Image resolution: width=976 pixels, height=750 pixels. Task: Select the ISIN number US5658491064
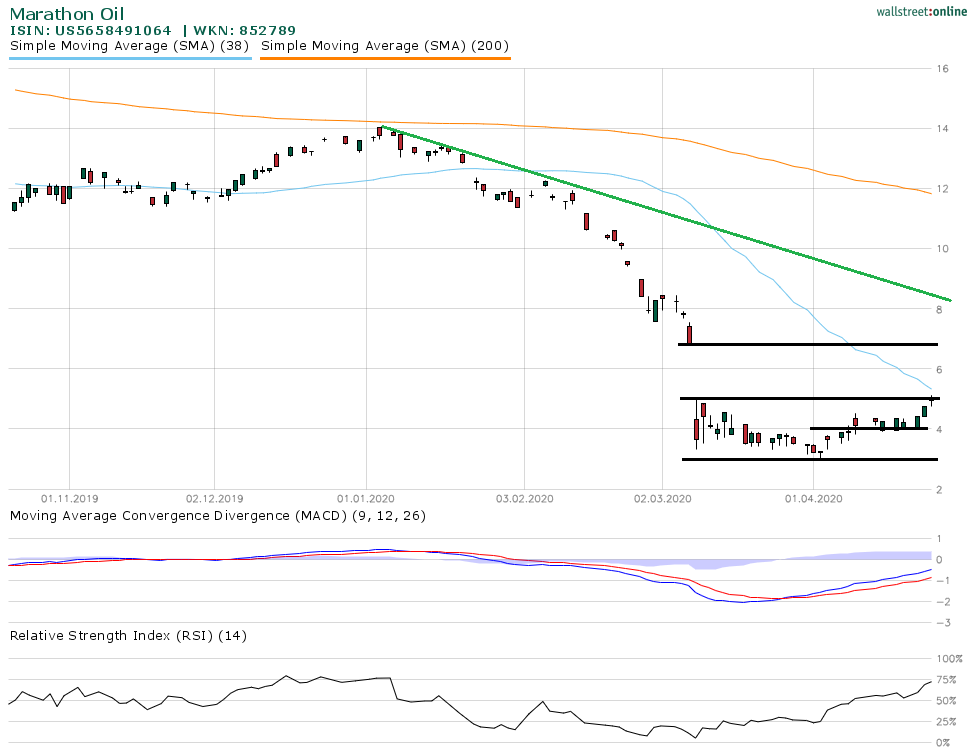pos(98,31)
